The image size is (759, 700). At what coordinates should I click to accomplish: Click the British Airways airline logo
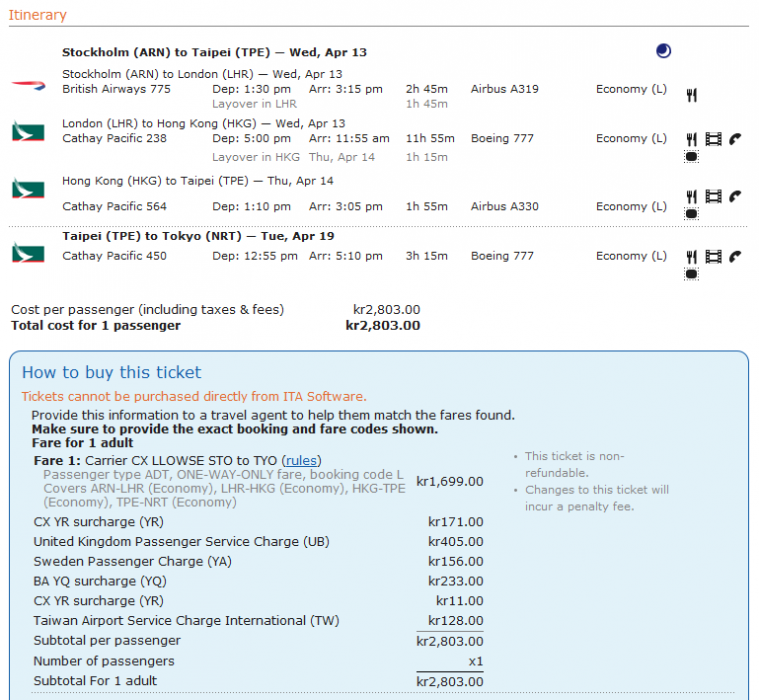tap(28, 87)
